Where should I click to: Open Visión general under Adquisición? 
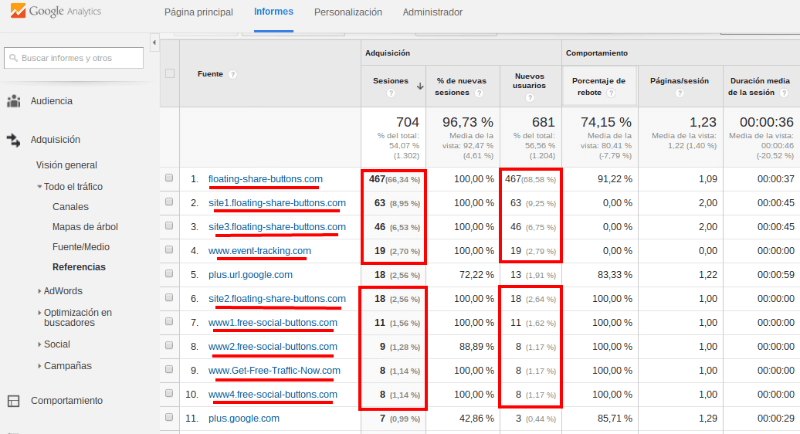click(66, 165)
